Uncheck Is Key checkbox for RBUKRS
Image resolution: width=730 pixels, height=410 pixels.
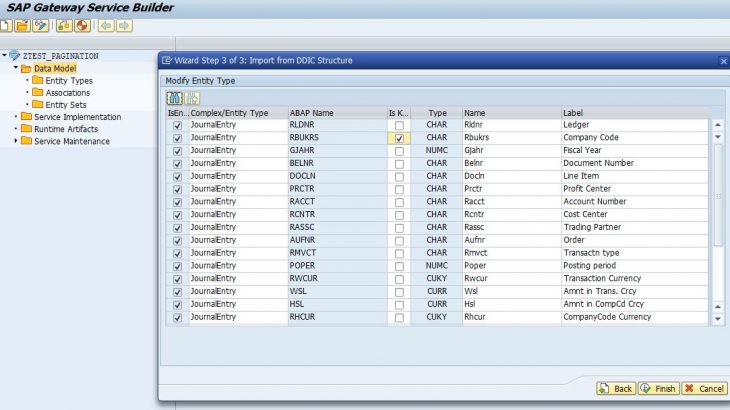coord(399,138)
